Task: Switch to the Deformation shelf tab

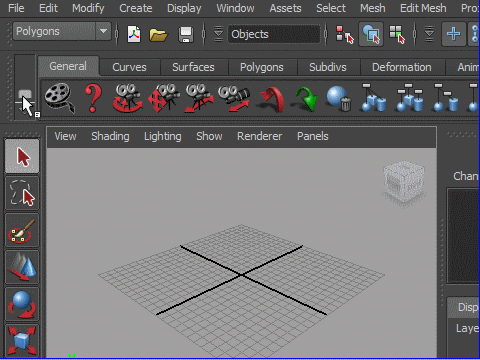Action: tap(402, 67)
